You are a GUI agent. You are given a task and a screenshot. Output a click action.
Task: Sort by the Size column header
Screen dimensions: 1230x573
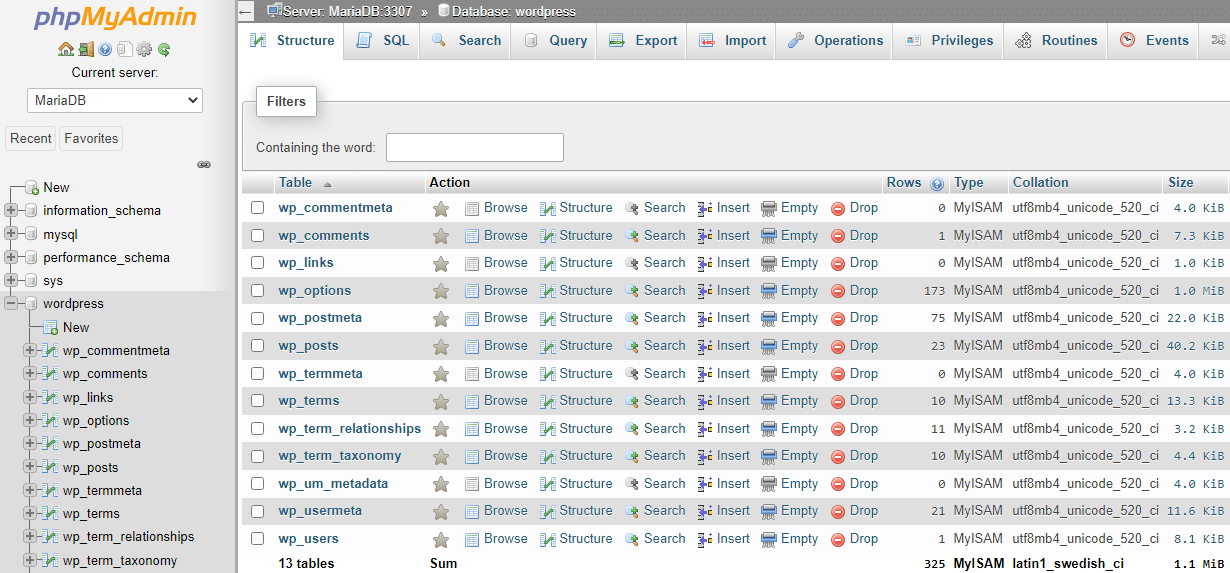pyautogui.click(x=1181, y=183)
